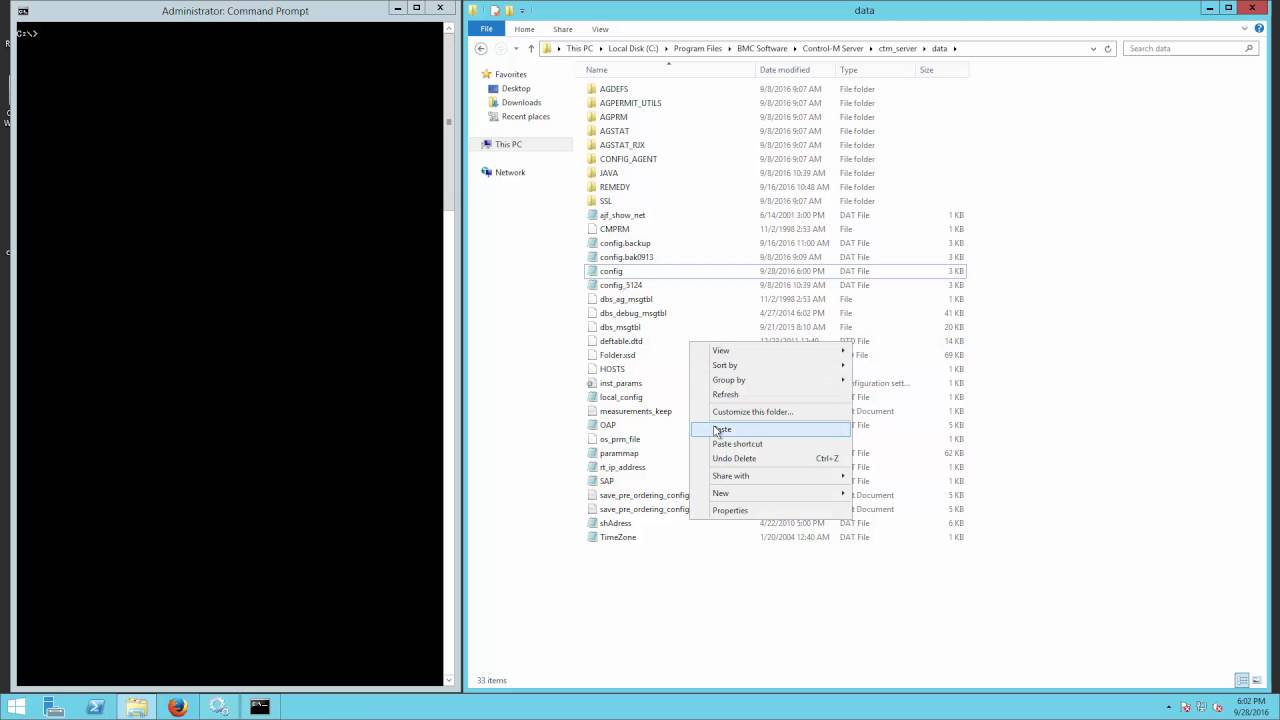Screen dimensions: 1280x720
Task: Go back in File Explorer
Action: click(x=481, y=48)
